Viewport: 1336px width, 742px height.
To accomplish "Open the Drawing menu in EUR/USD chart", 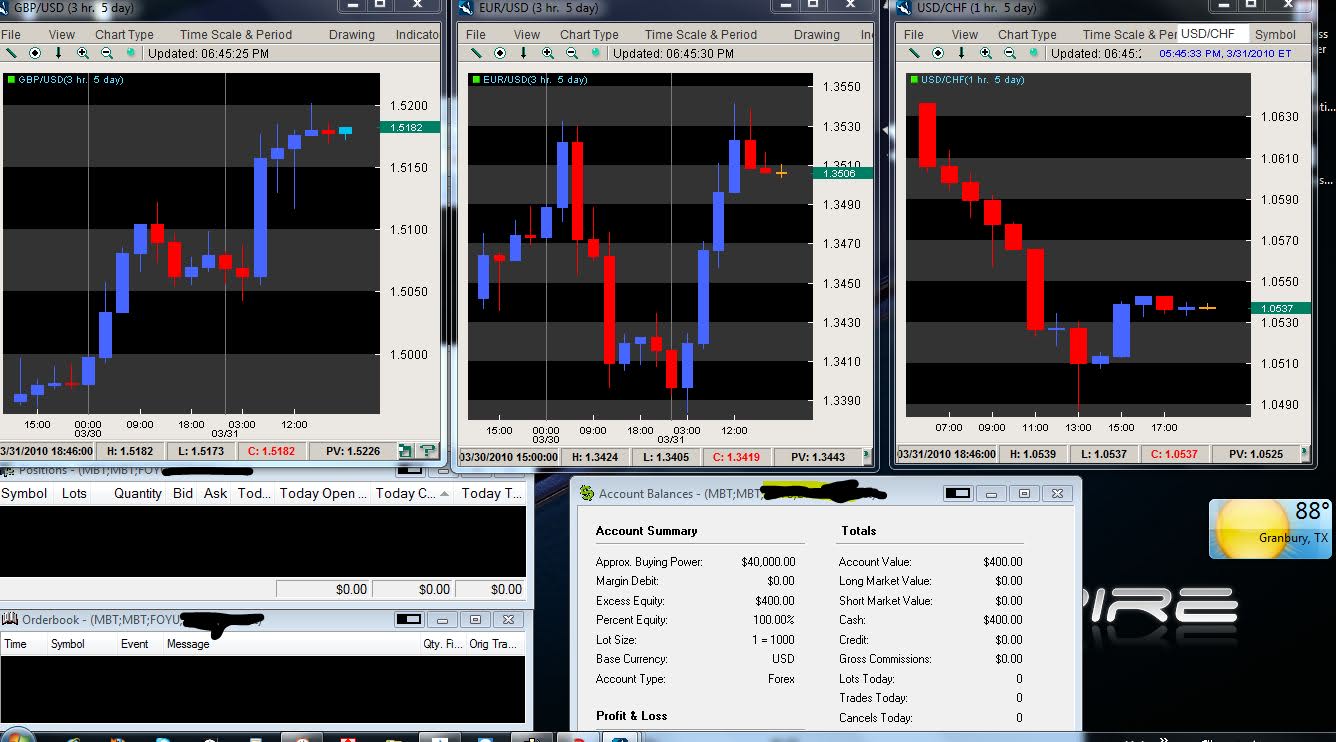I will click(x=817, y=34).
